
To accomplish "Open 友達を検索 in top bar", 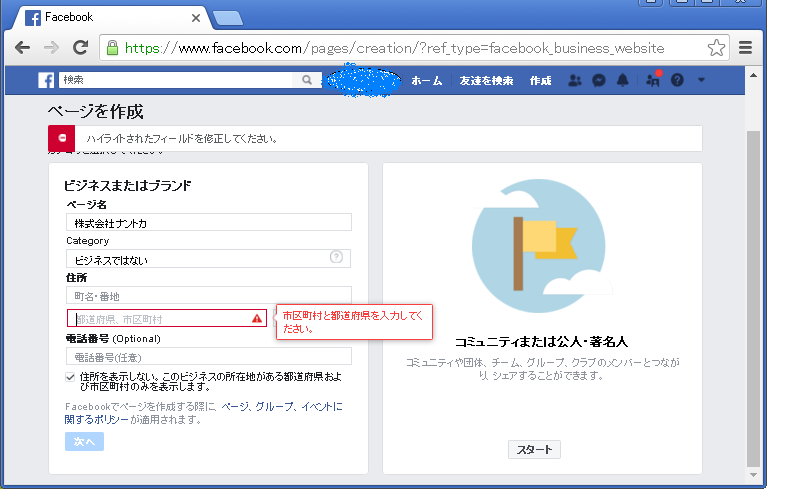I will [x=486, y=81].
